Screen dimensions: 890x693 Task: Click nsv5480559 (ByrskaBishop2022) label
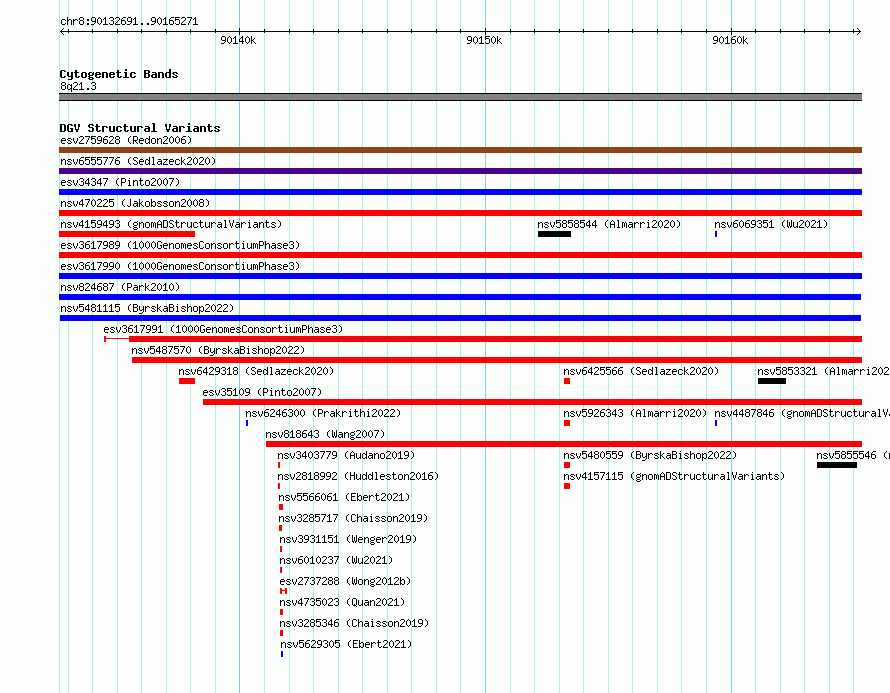click(x=650, y=455)
